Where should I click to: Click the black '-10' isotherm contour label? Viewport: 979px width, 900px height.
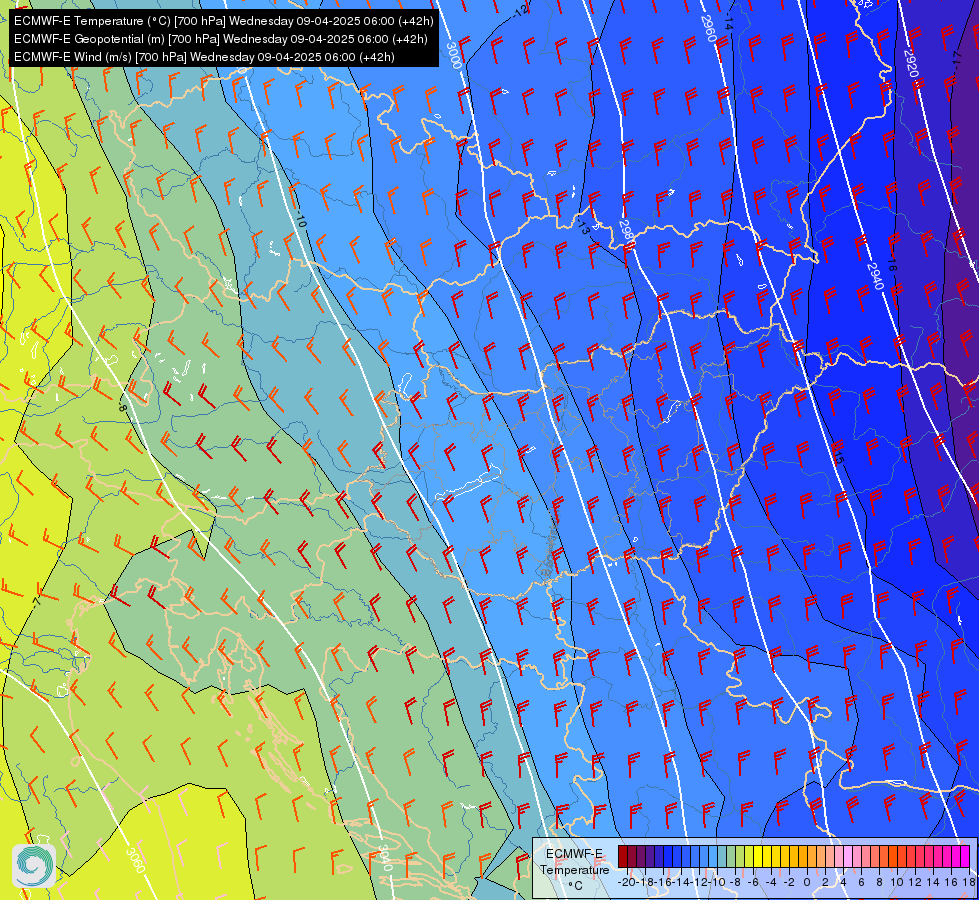coord(301,220)
